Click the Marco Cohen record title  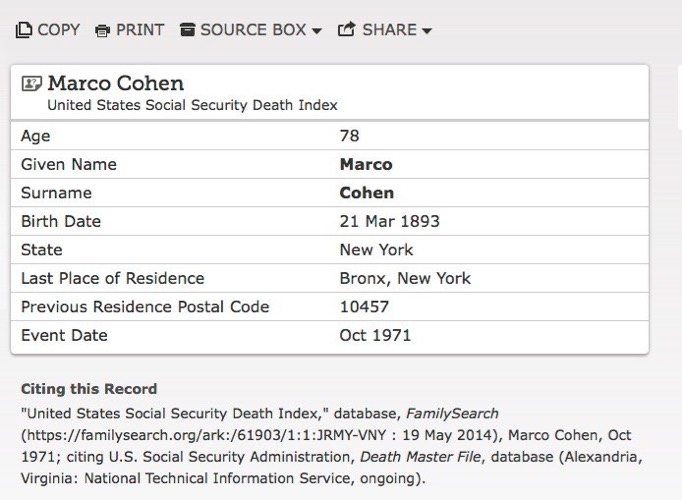[116, 83]
